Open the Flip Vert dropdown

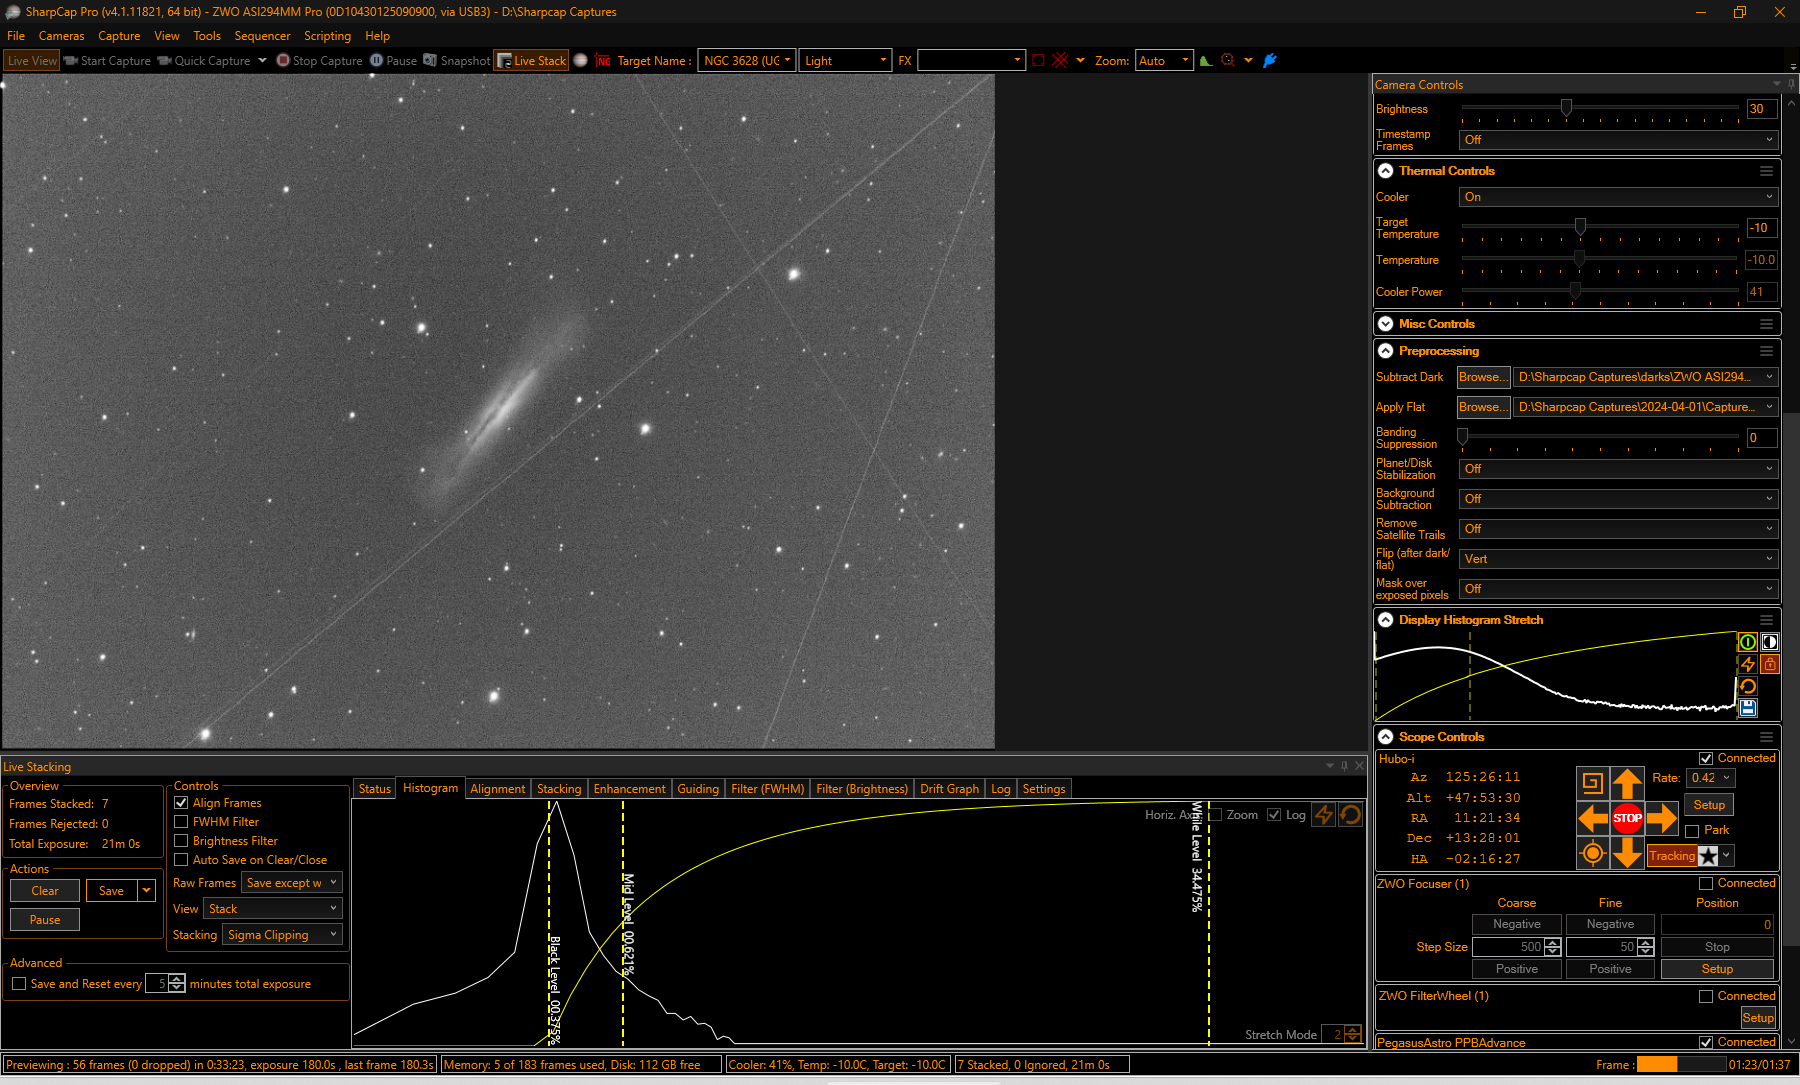point(1618,559)
